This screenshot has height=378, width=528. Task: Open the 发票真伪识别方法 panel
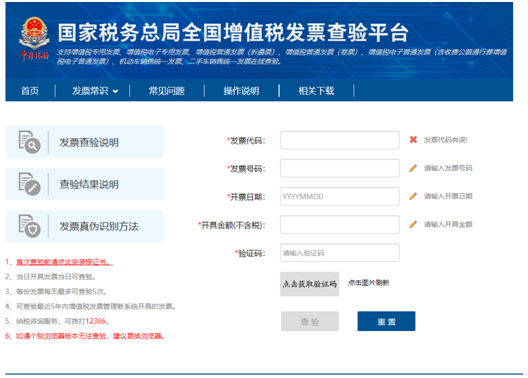tap(85, 226)
